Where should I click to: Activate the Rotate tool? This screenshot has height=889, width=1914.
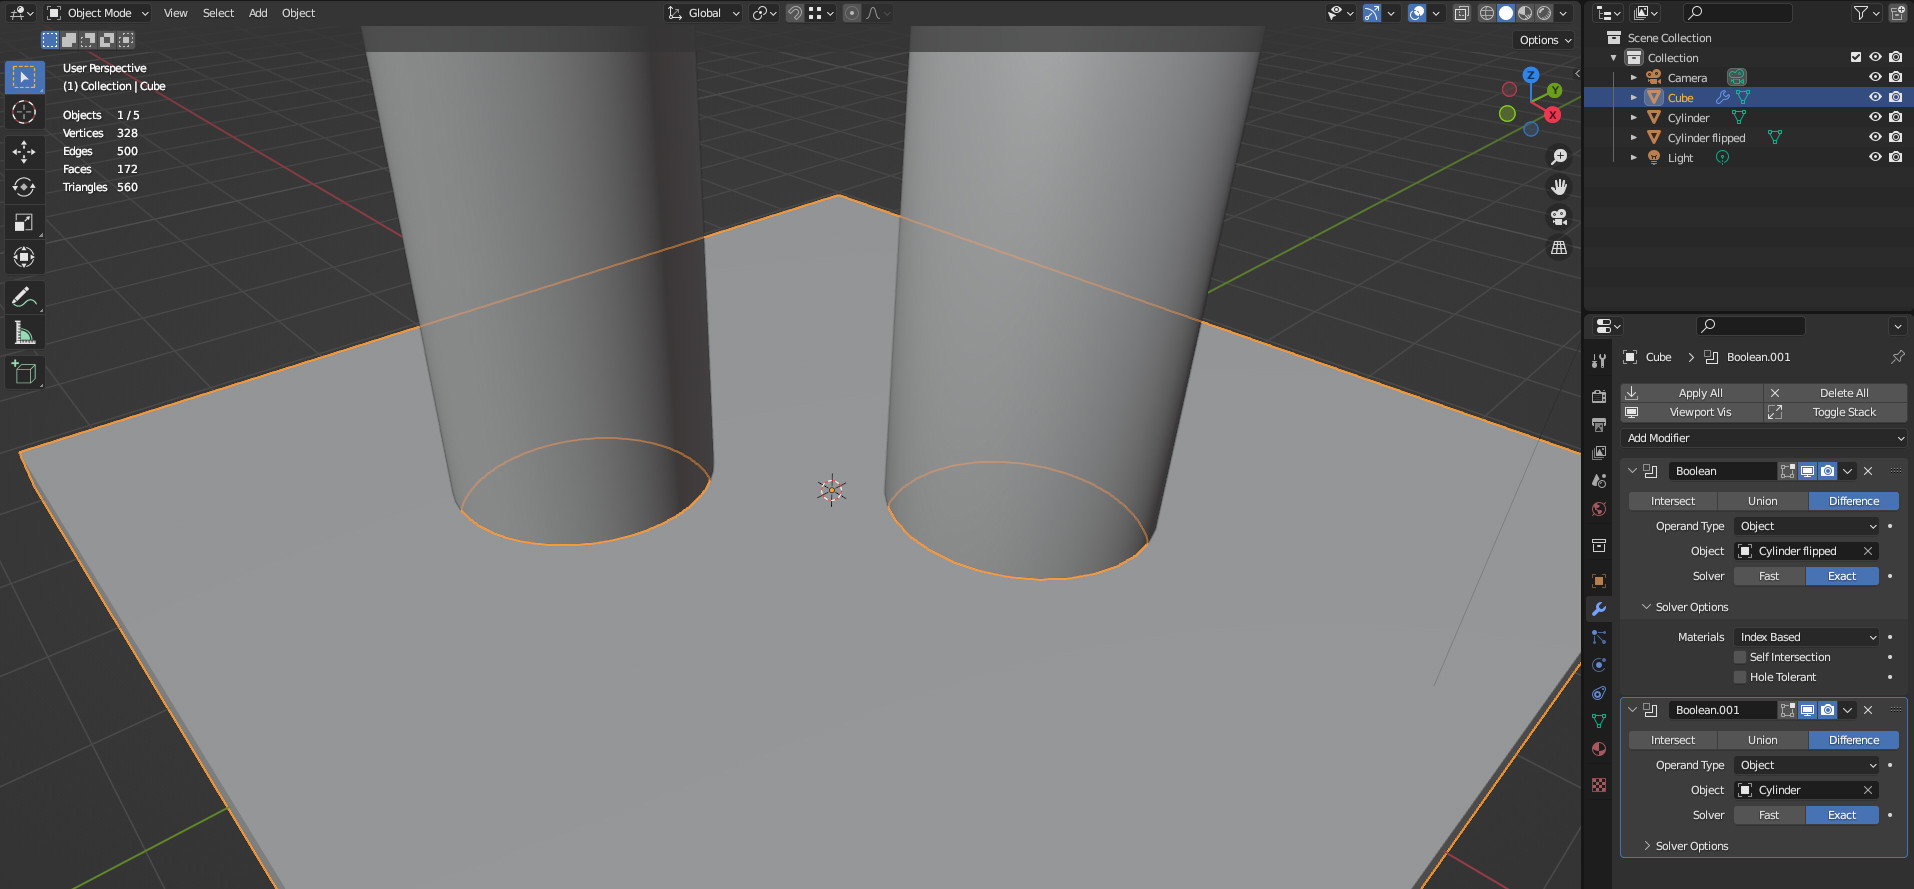(x=24, y=187)
